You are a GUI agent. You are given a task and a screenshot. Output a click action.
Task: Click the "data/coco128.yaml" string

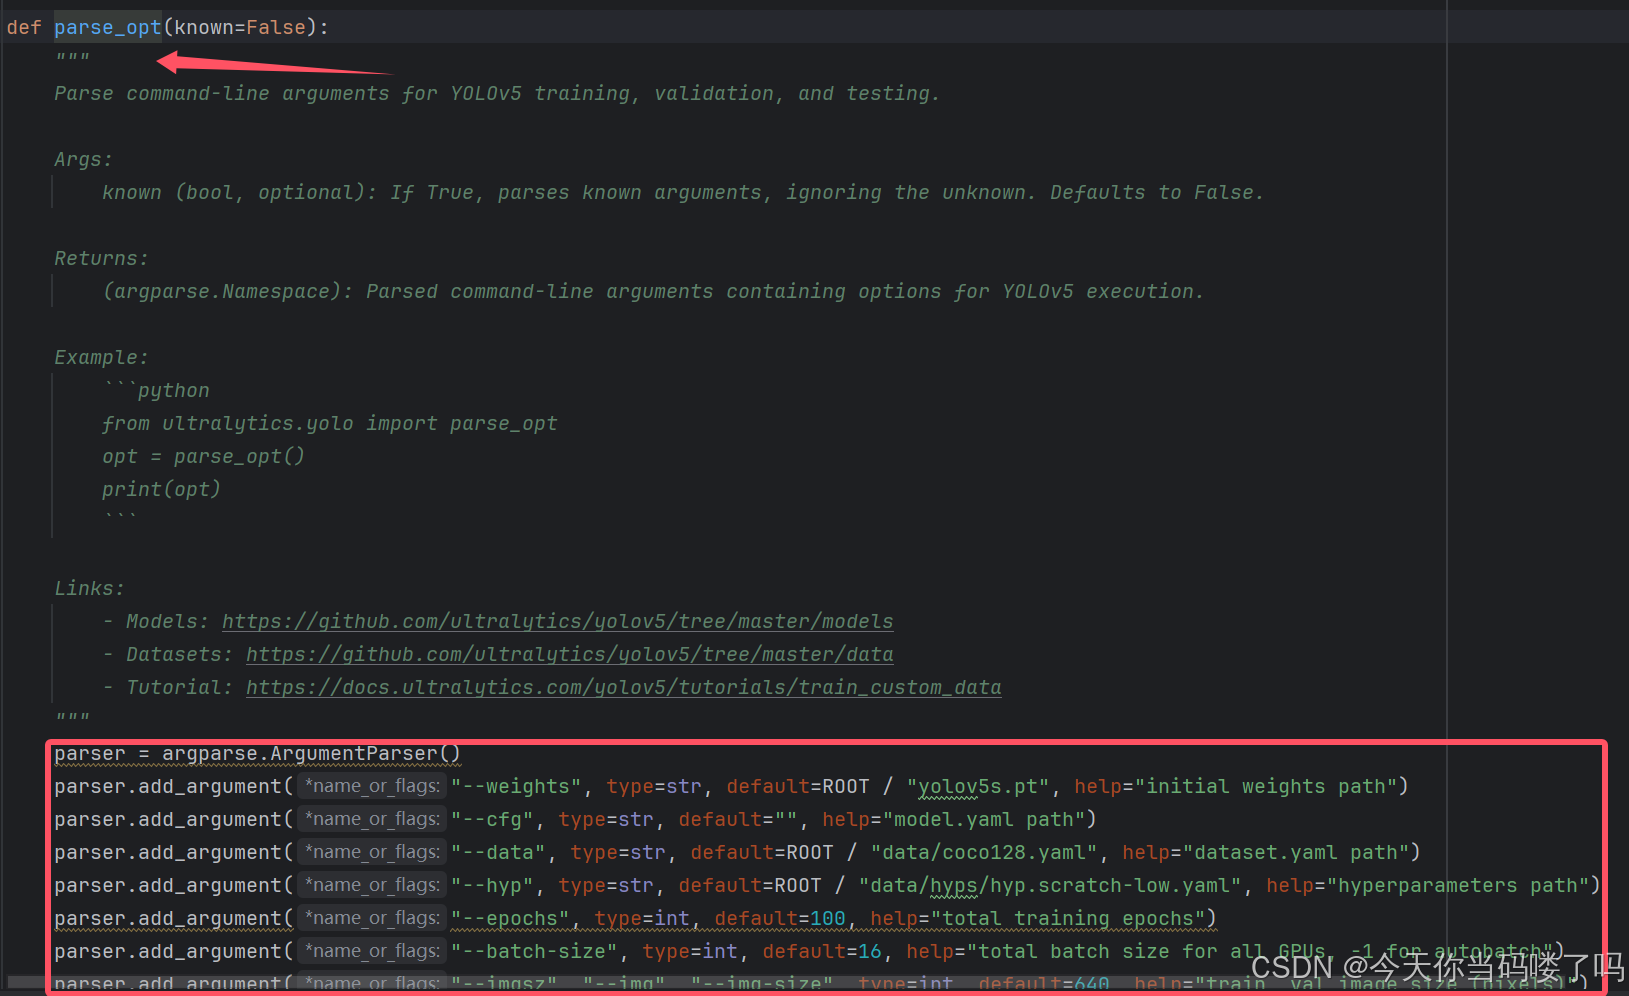coord(984,852)
